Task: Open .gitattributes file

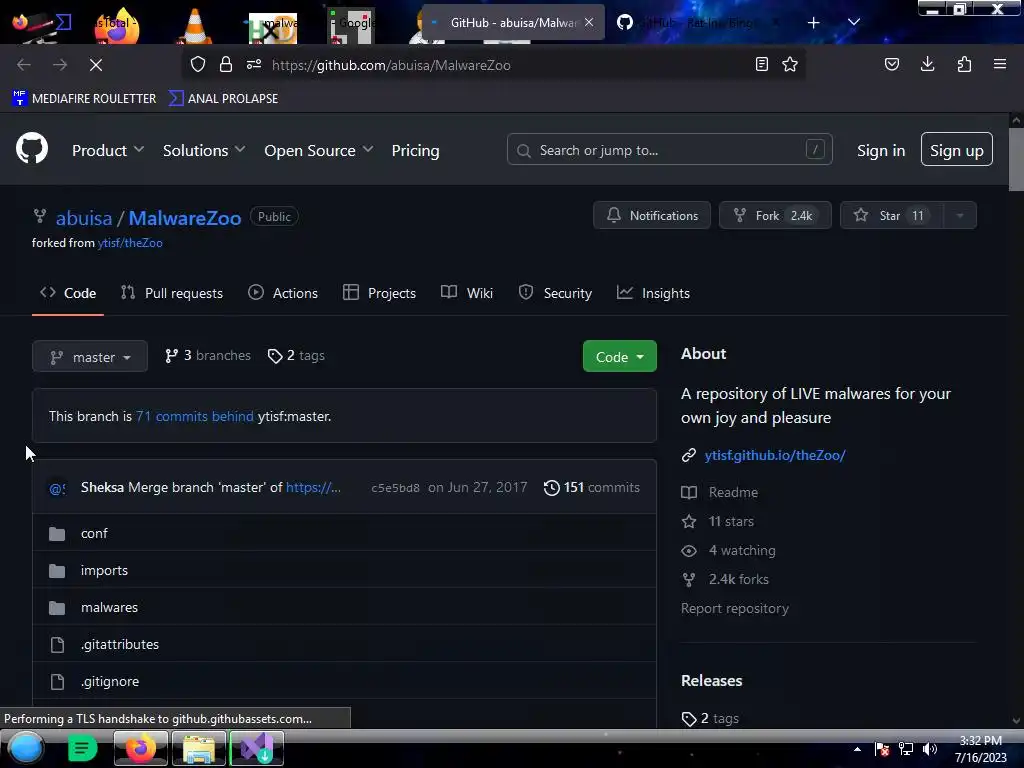Action: [x=120, y=645]
